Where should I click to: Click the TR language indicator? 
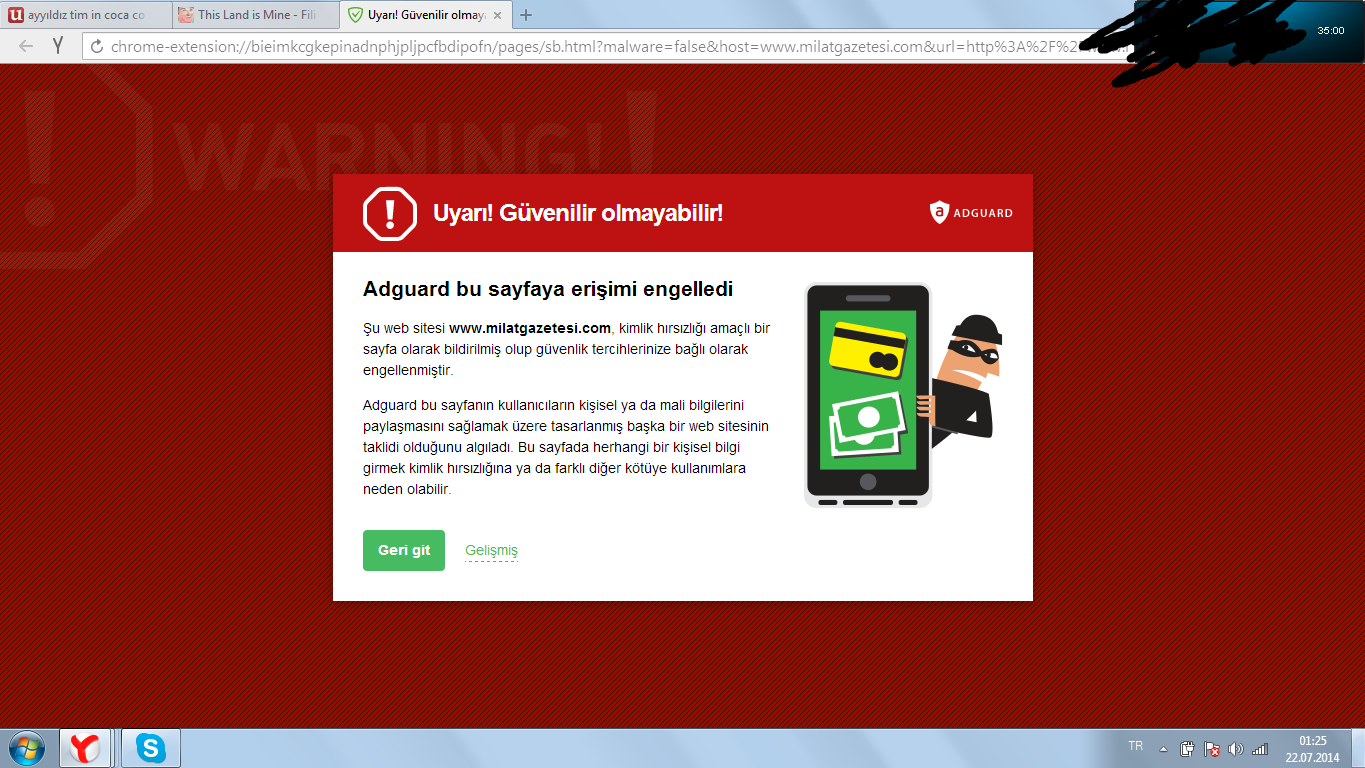point(1136,747)
